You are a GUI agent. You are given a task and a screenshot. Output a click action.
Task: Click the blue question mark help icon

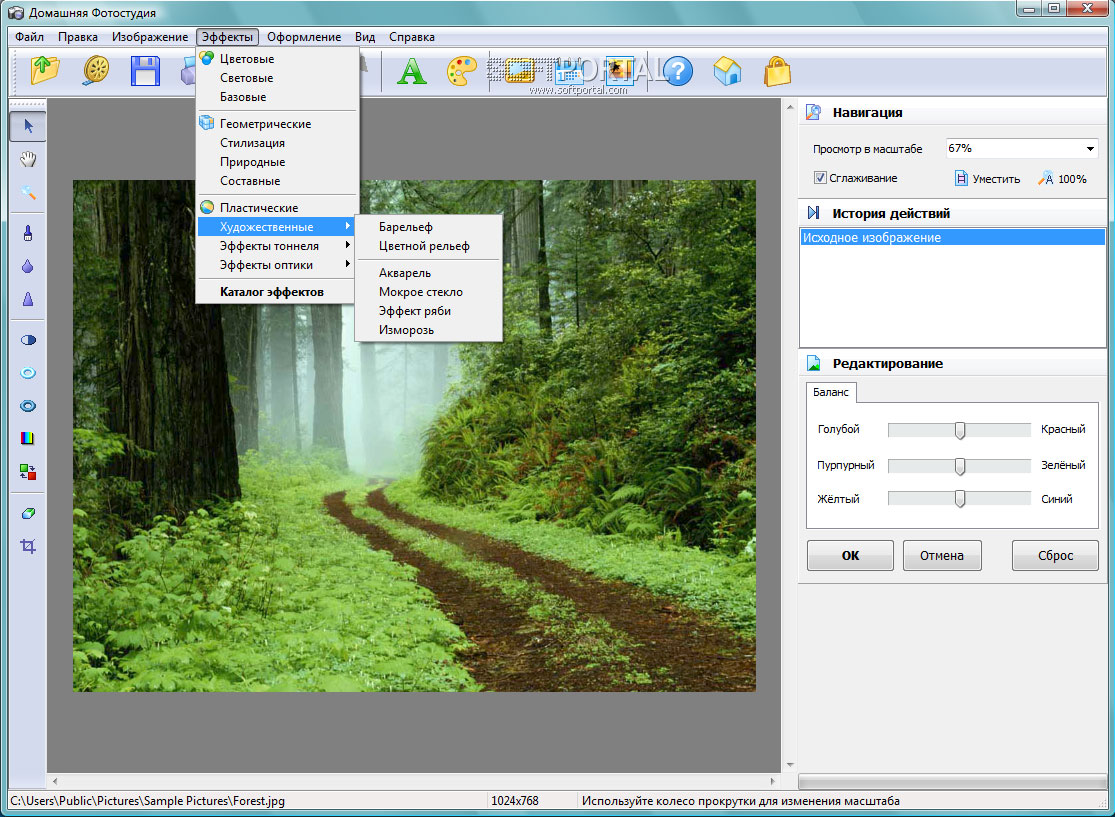(678, 71)
